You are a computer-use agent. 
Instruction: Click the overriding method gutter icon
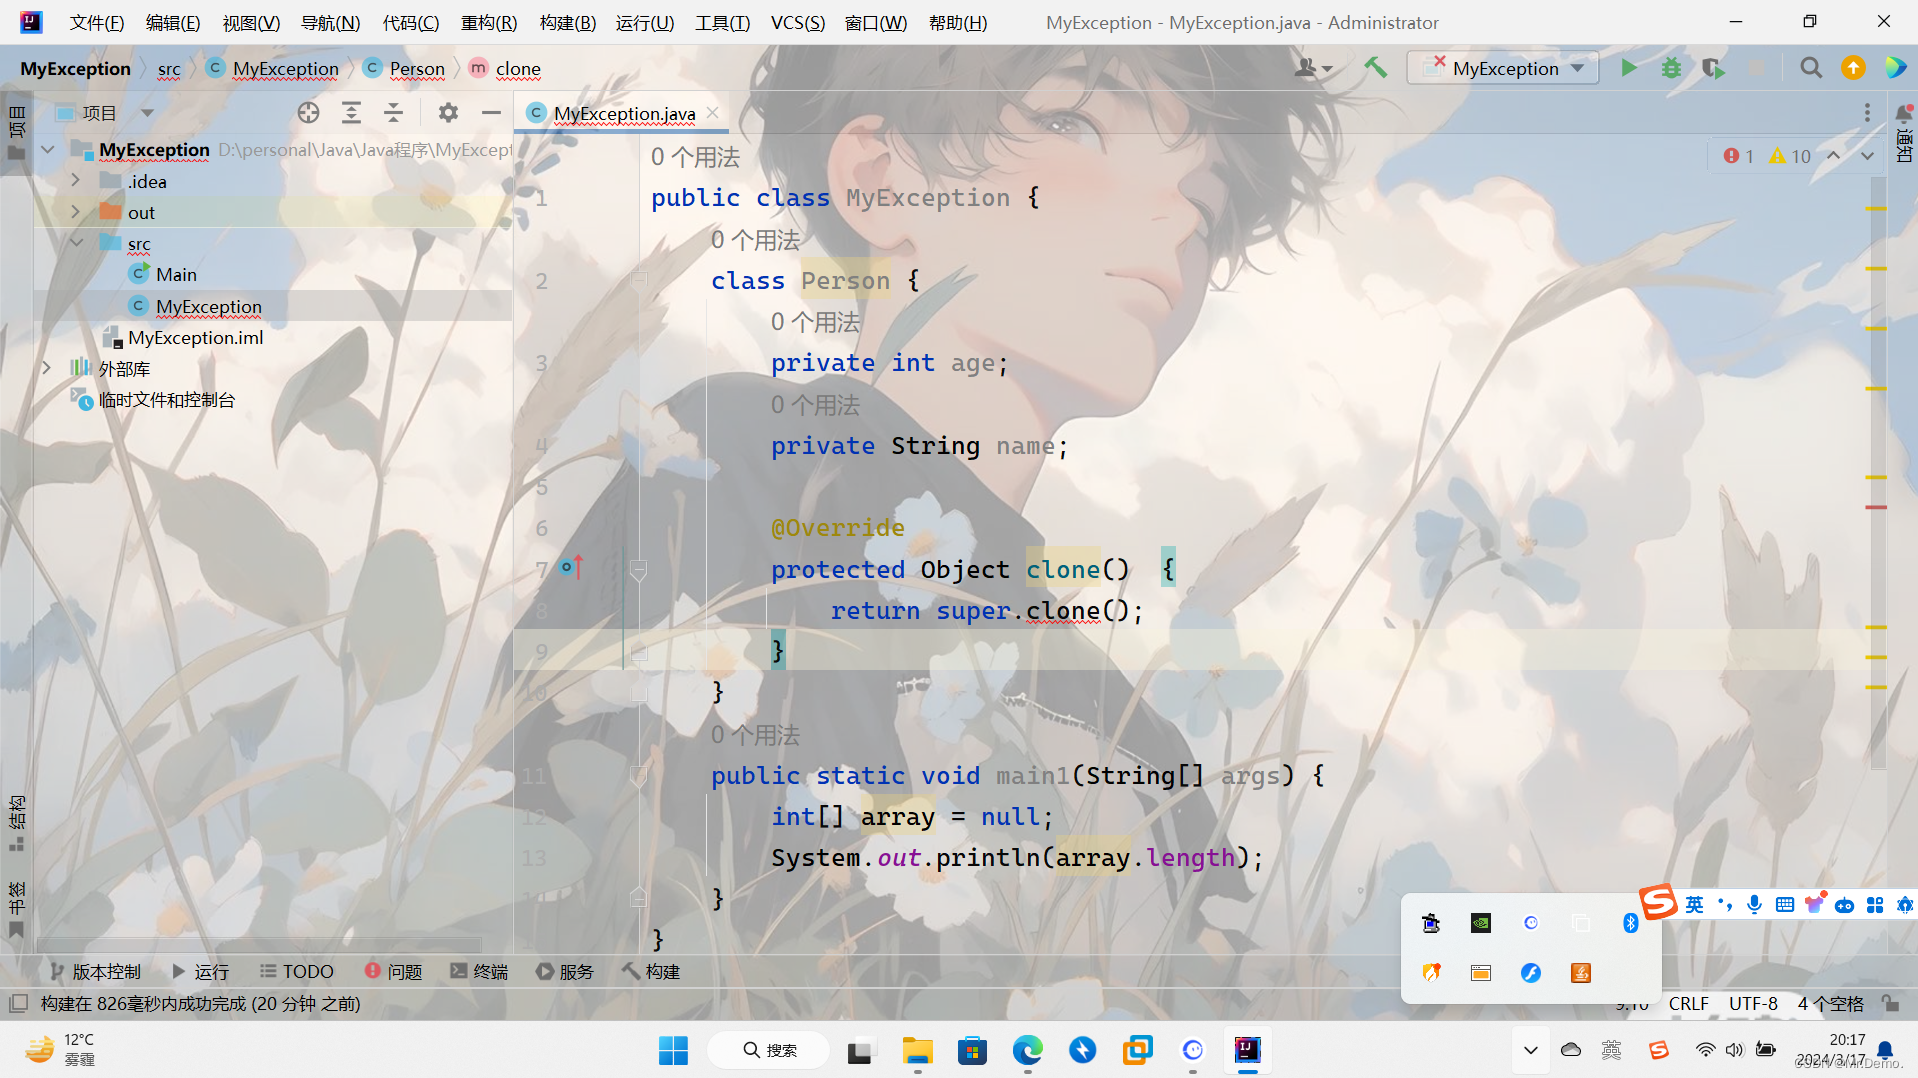pos(572,567)
